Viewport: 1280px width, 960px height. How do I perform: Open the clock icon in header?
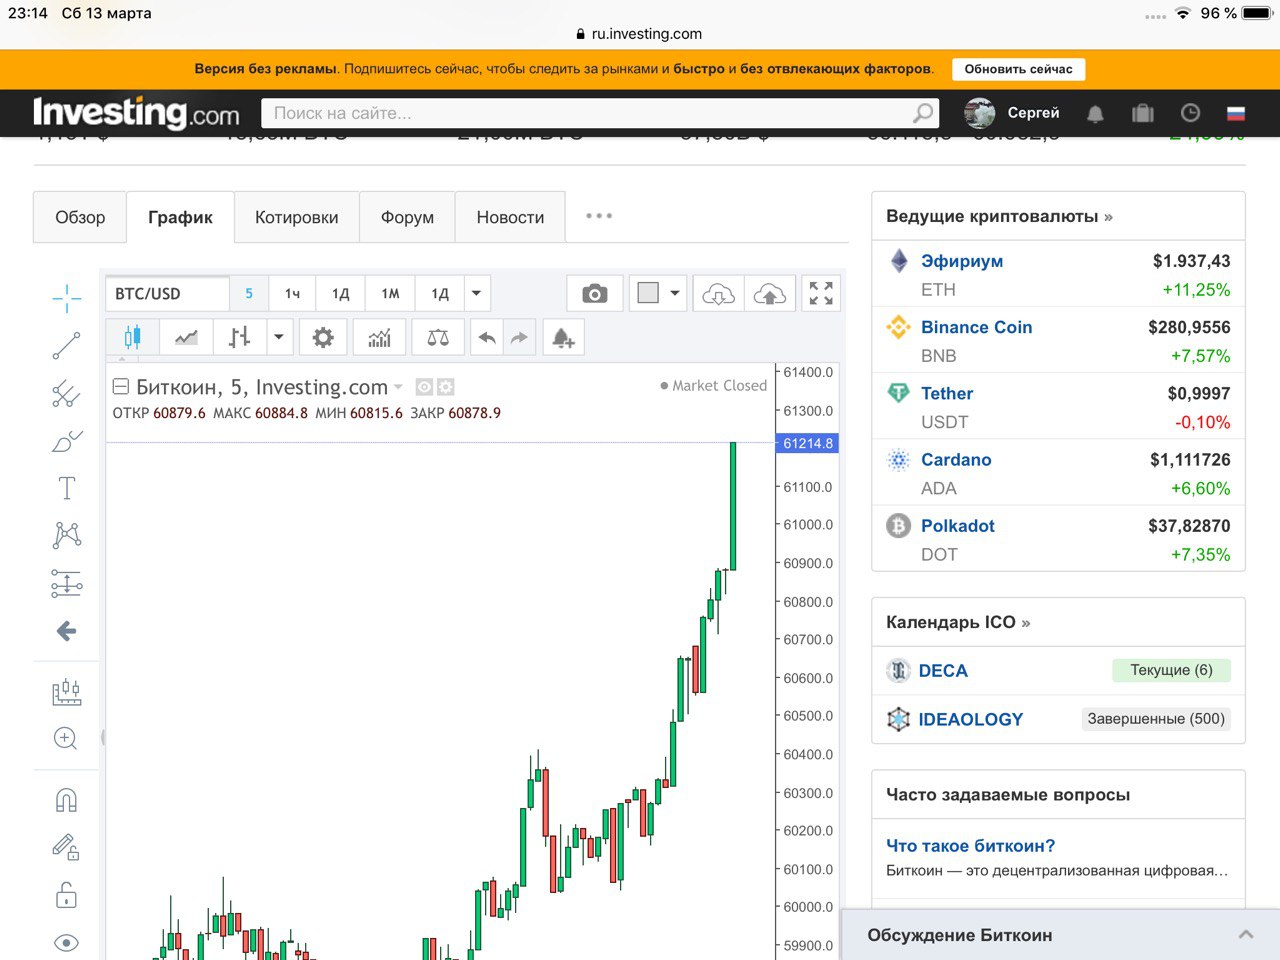point(1190,113)
